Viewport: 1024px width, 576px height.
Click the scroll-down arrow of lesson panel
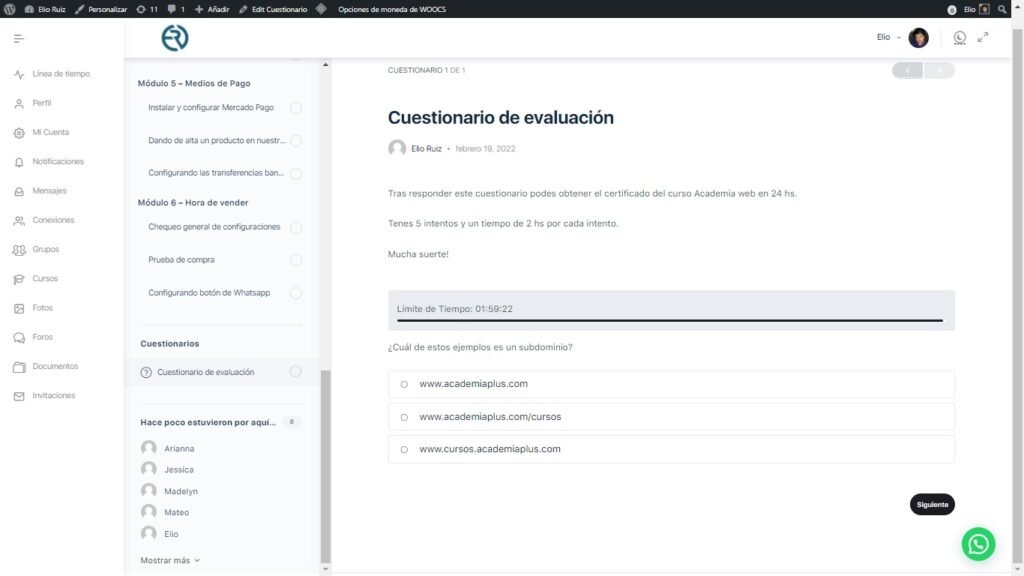click(x=325, y=569)
